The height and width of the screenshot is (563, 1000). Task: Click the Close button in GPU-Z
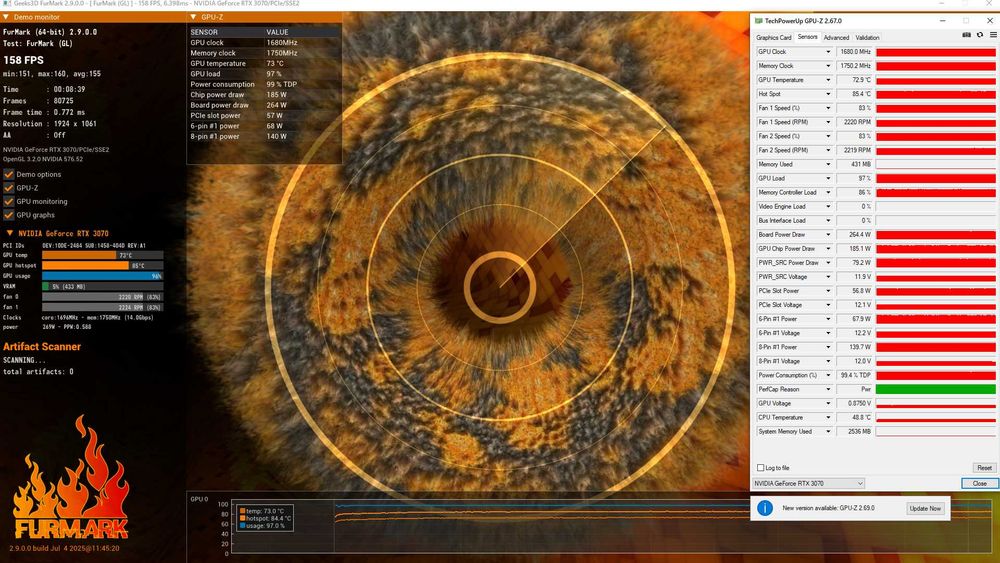980,483
